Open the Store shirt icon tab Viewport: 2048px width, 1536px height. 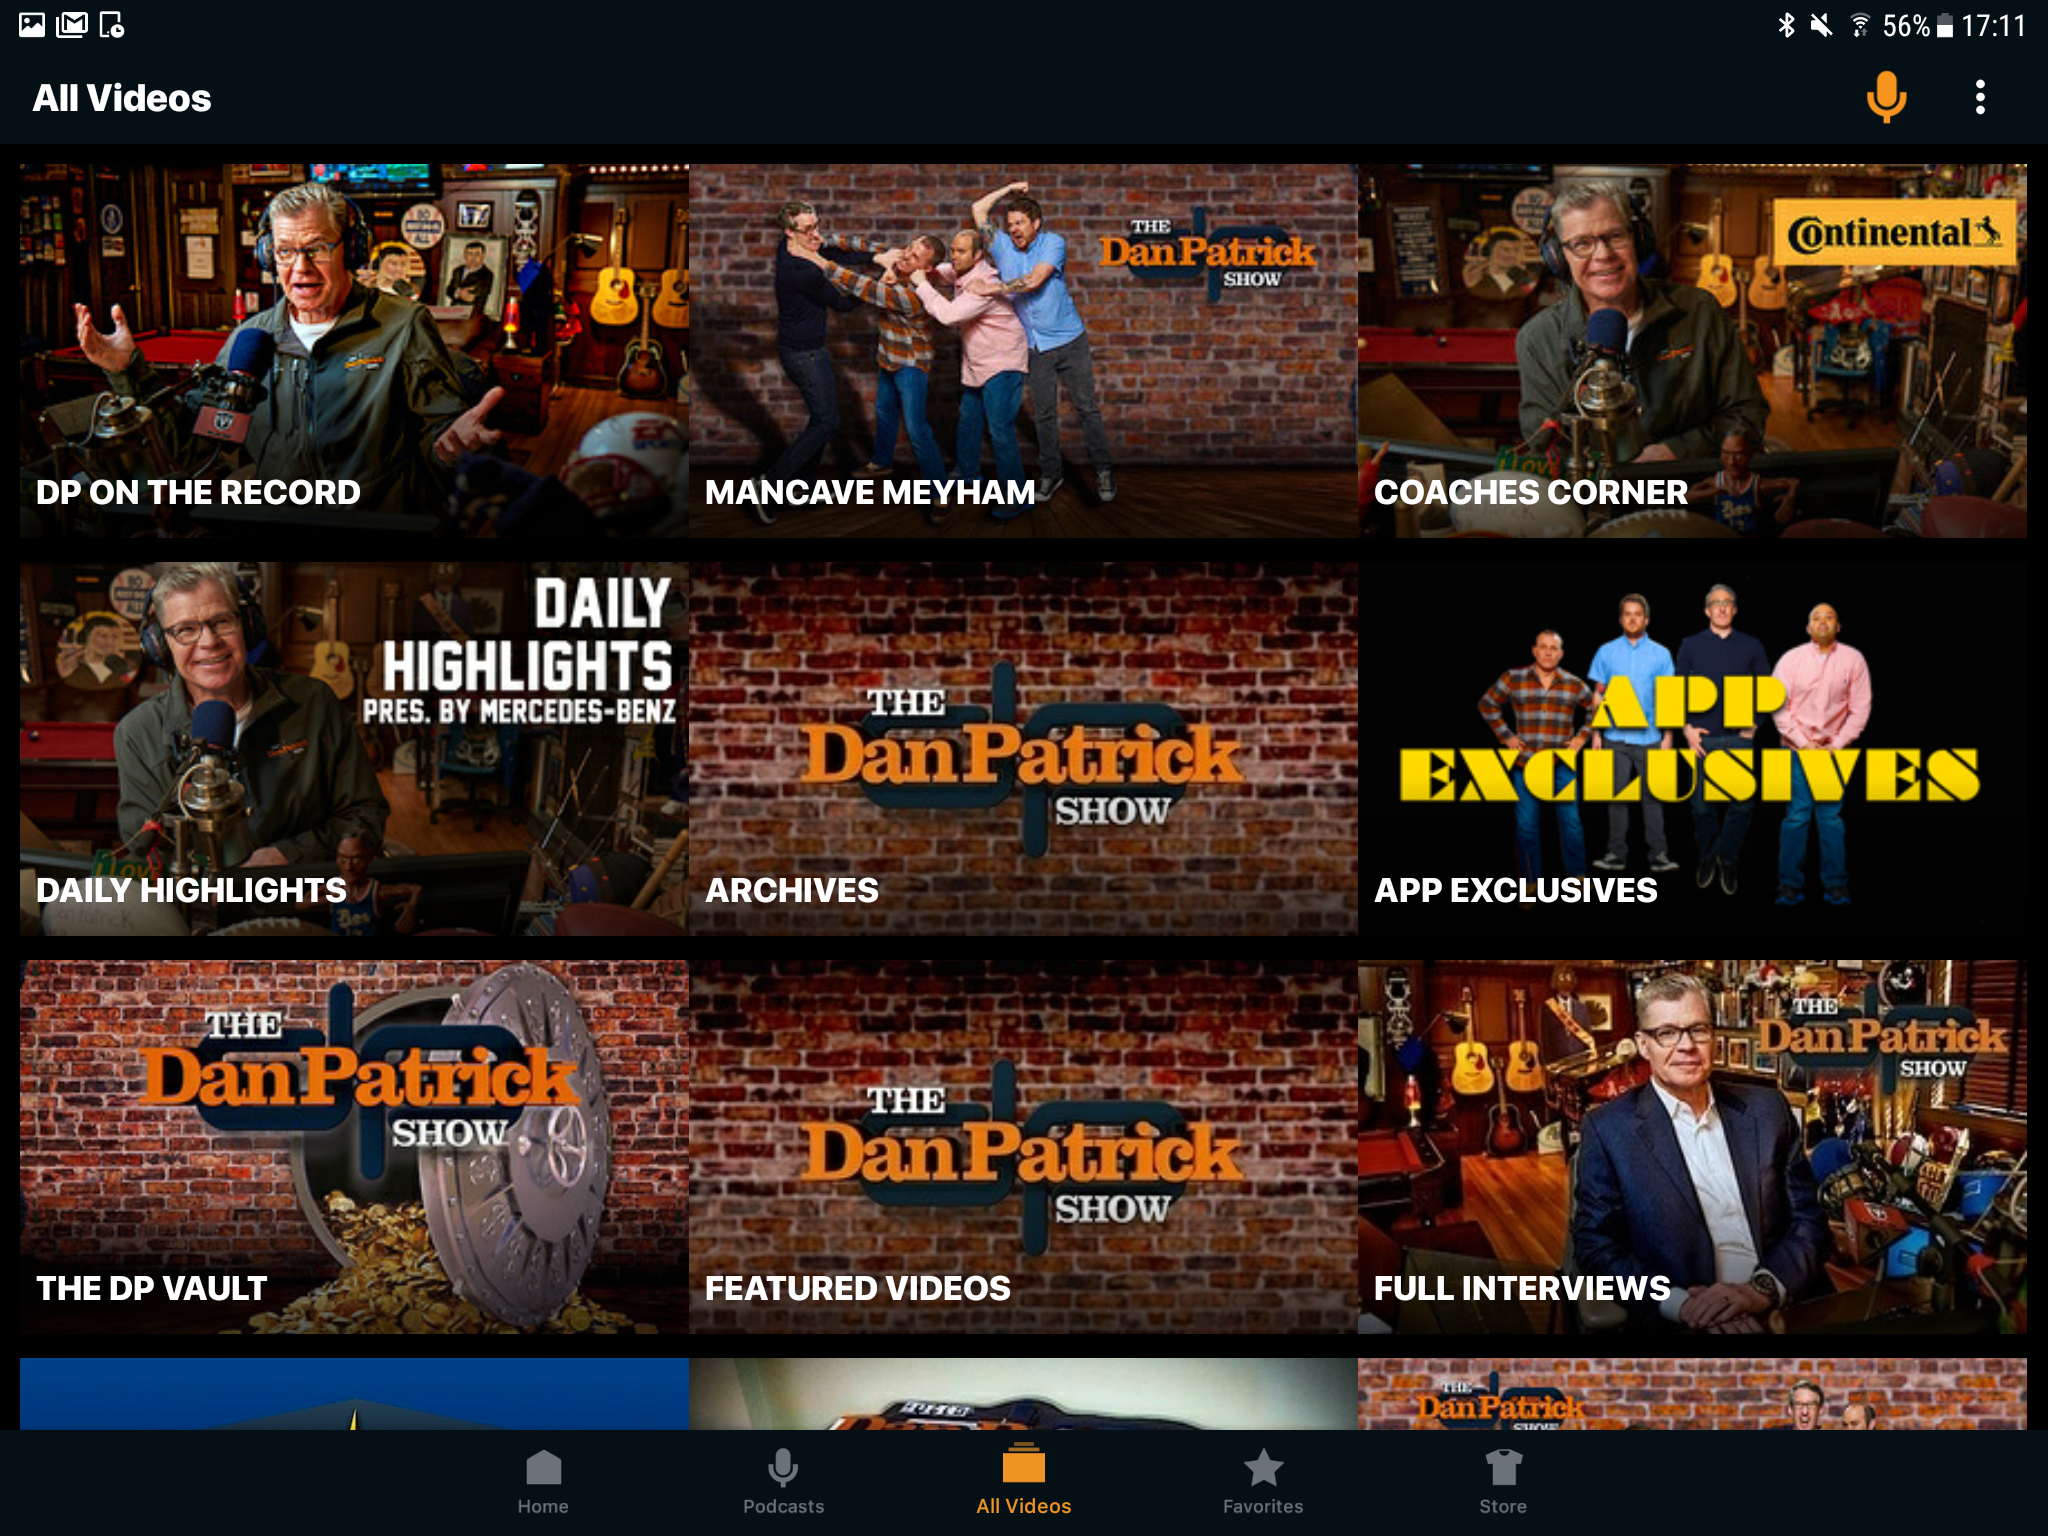coord(1503,1481)
